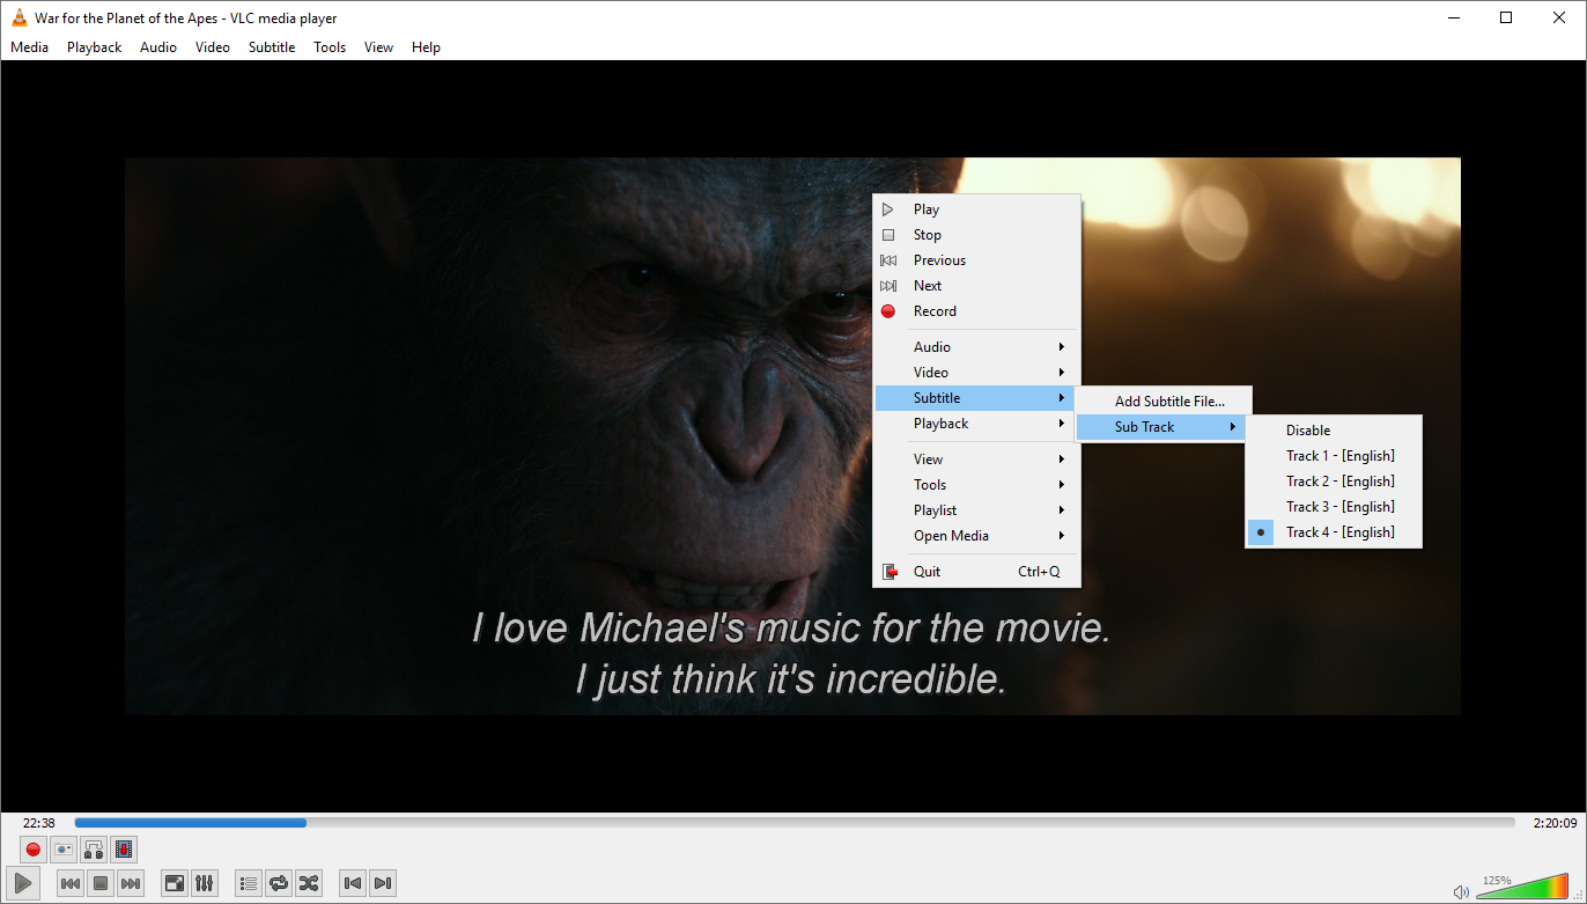Show the playlist using the list icon
The height and width of the screenshot is (904, 1587).
[248, 883]
